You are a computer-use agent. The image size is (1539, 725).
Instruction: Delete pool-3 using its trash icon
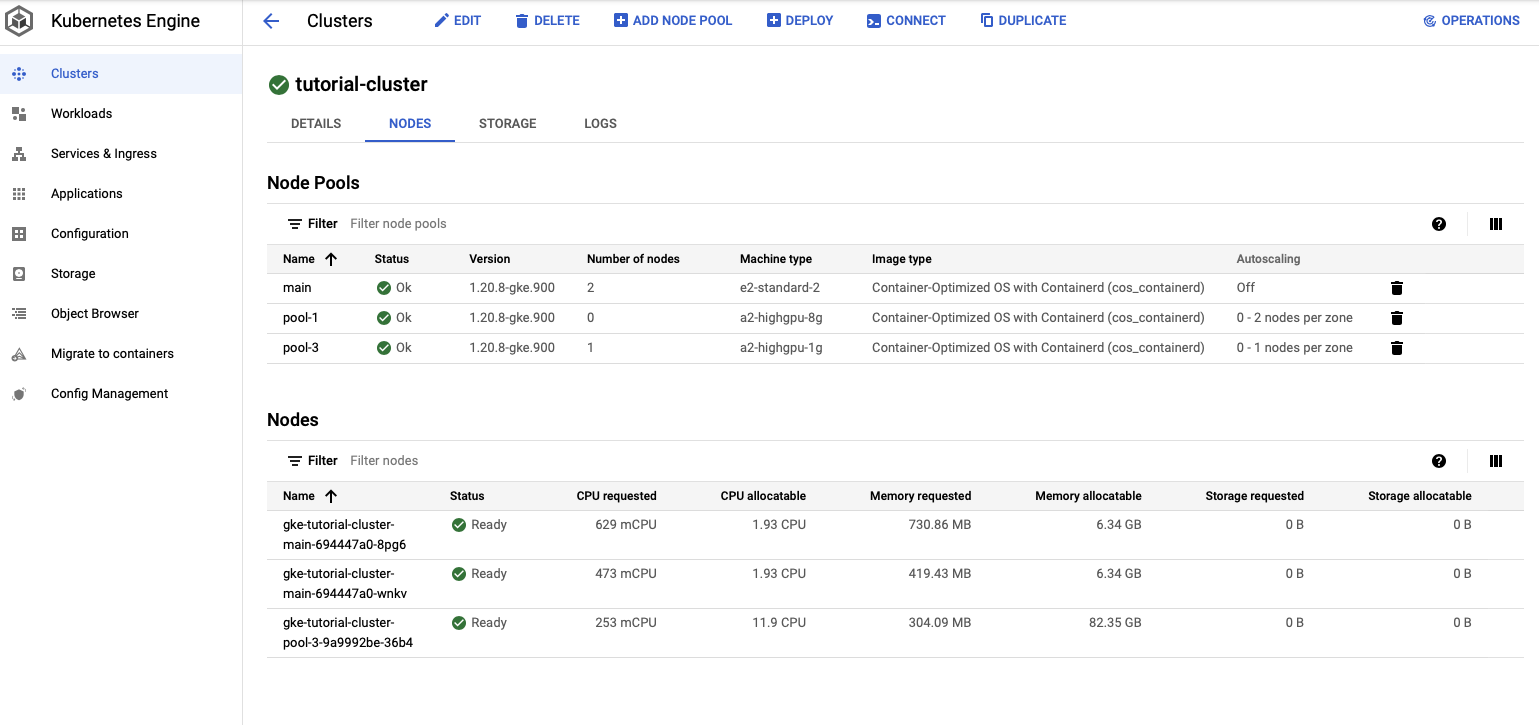[x=1397, y=348]
